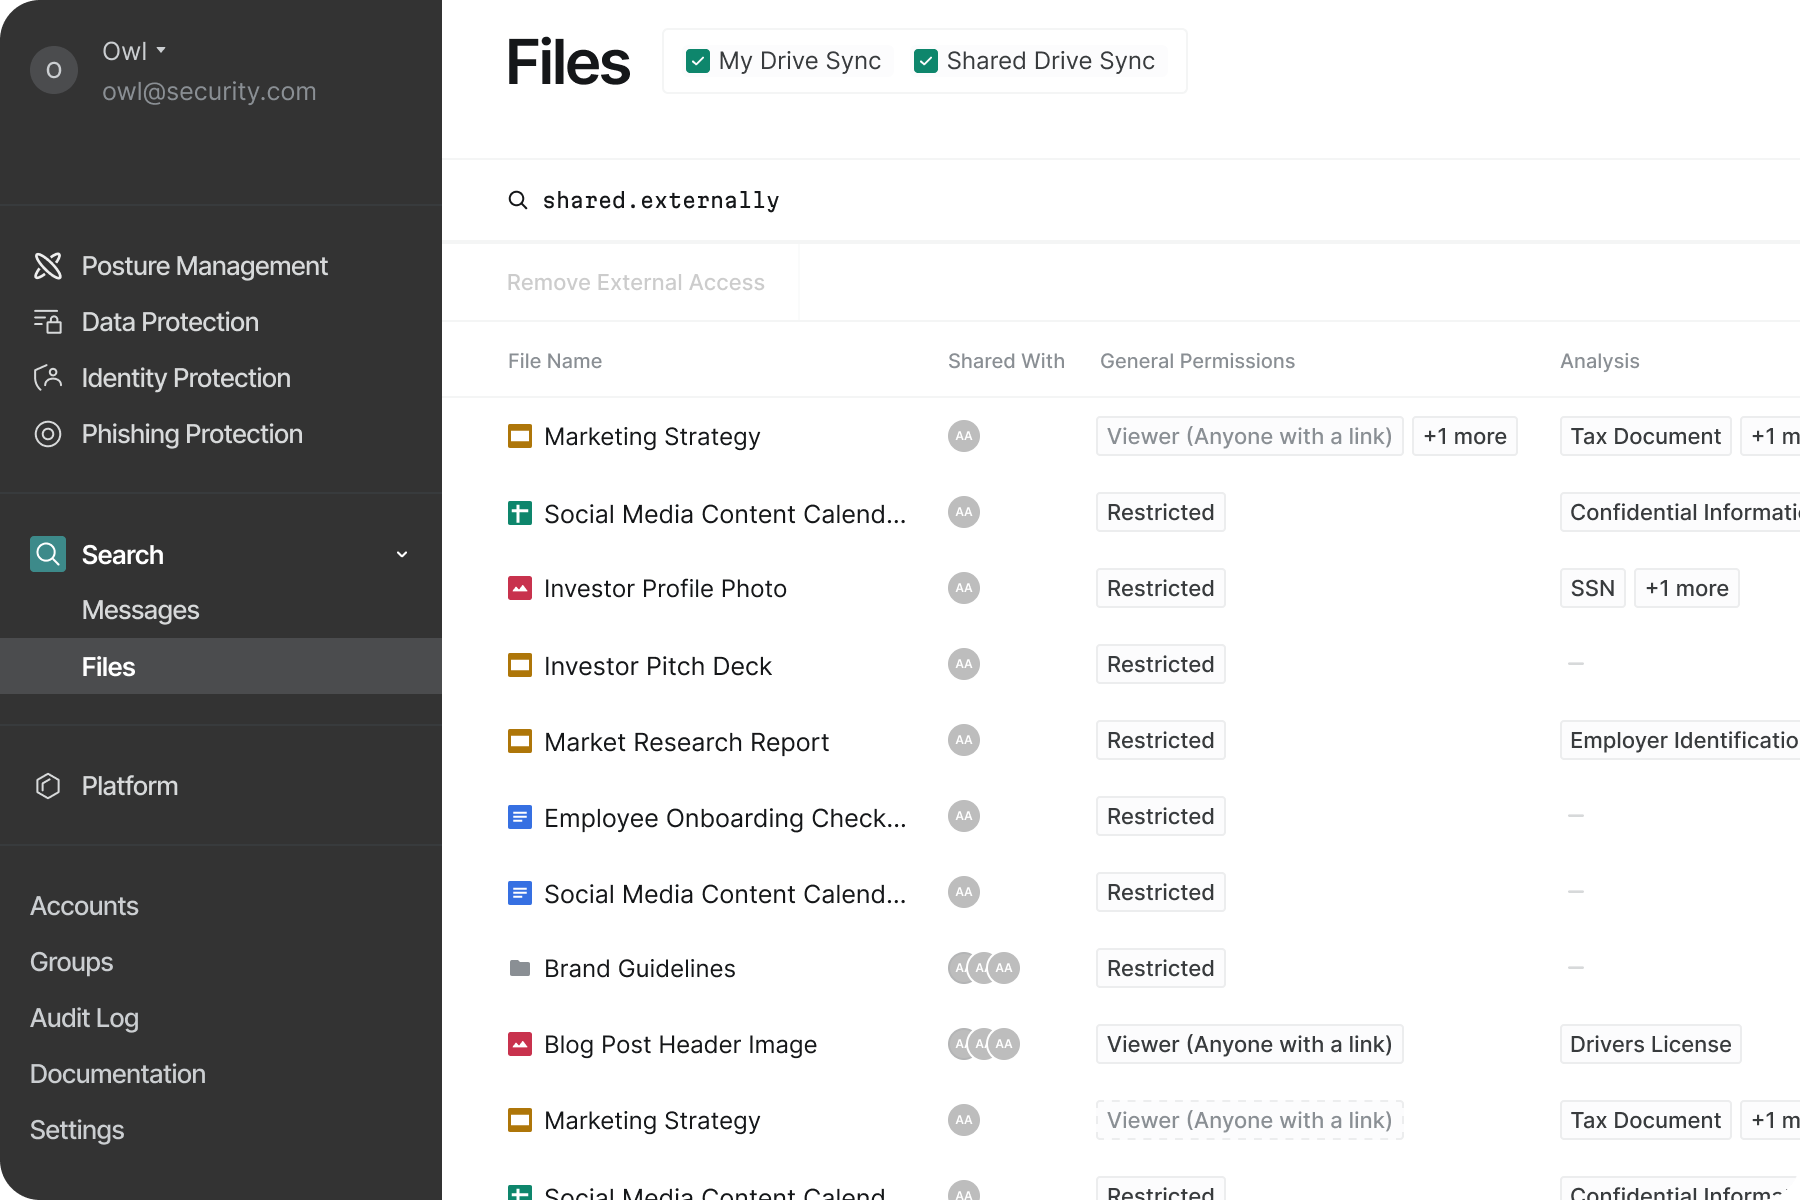The width and height of the screenshot is (1800, 1200).
Task: Click the Drivers License analysis tag
Action: 1650,1044
